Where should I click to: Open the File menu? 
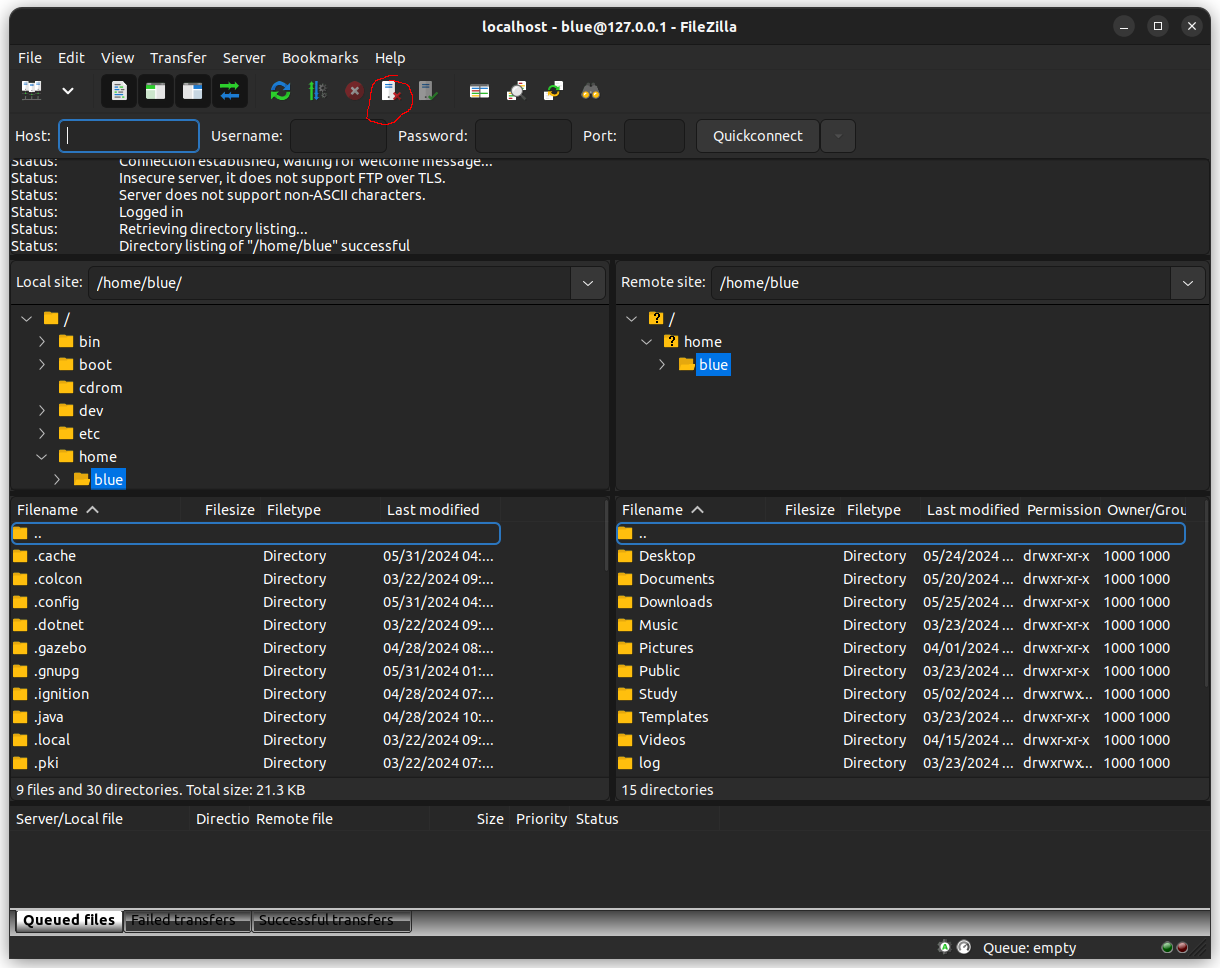tap(30, 58)
